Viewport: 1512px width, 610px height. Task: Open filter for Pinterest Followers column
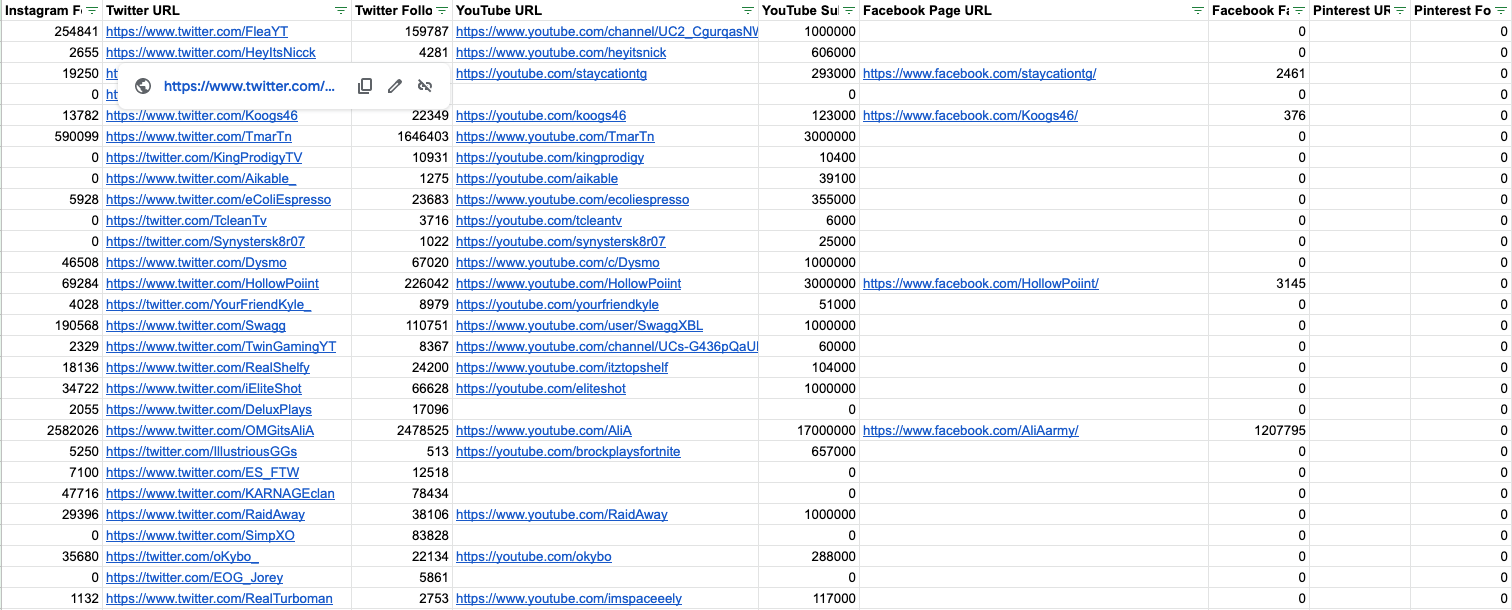coord(1501,10)
